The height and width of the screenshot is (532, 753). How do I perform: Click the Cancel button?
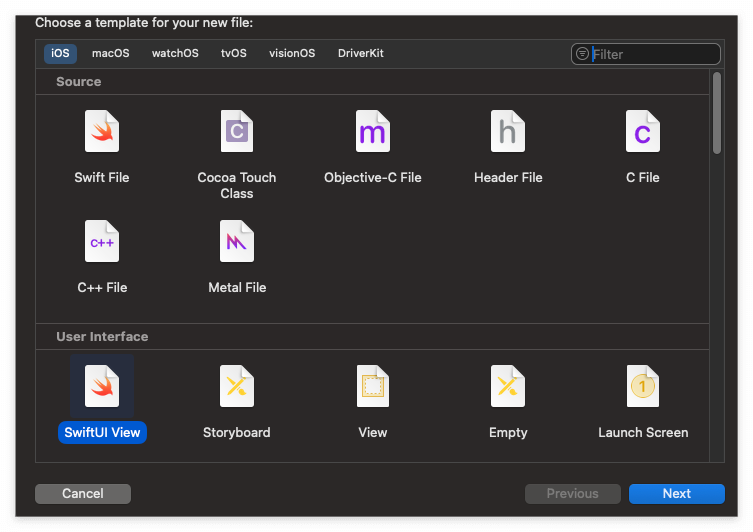(83, 494)
